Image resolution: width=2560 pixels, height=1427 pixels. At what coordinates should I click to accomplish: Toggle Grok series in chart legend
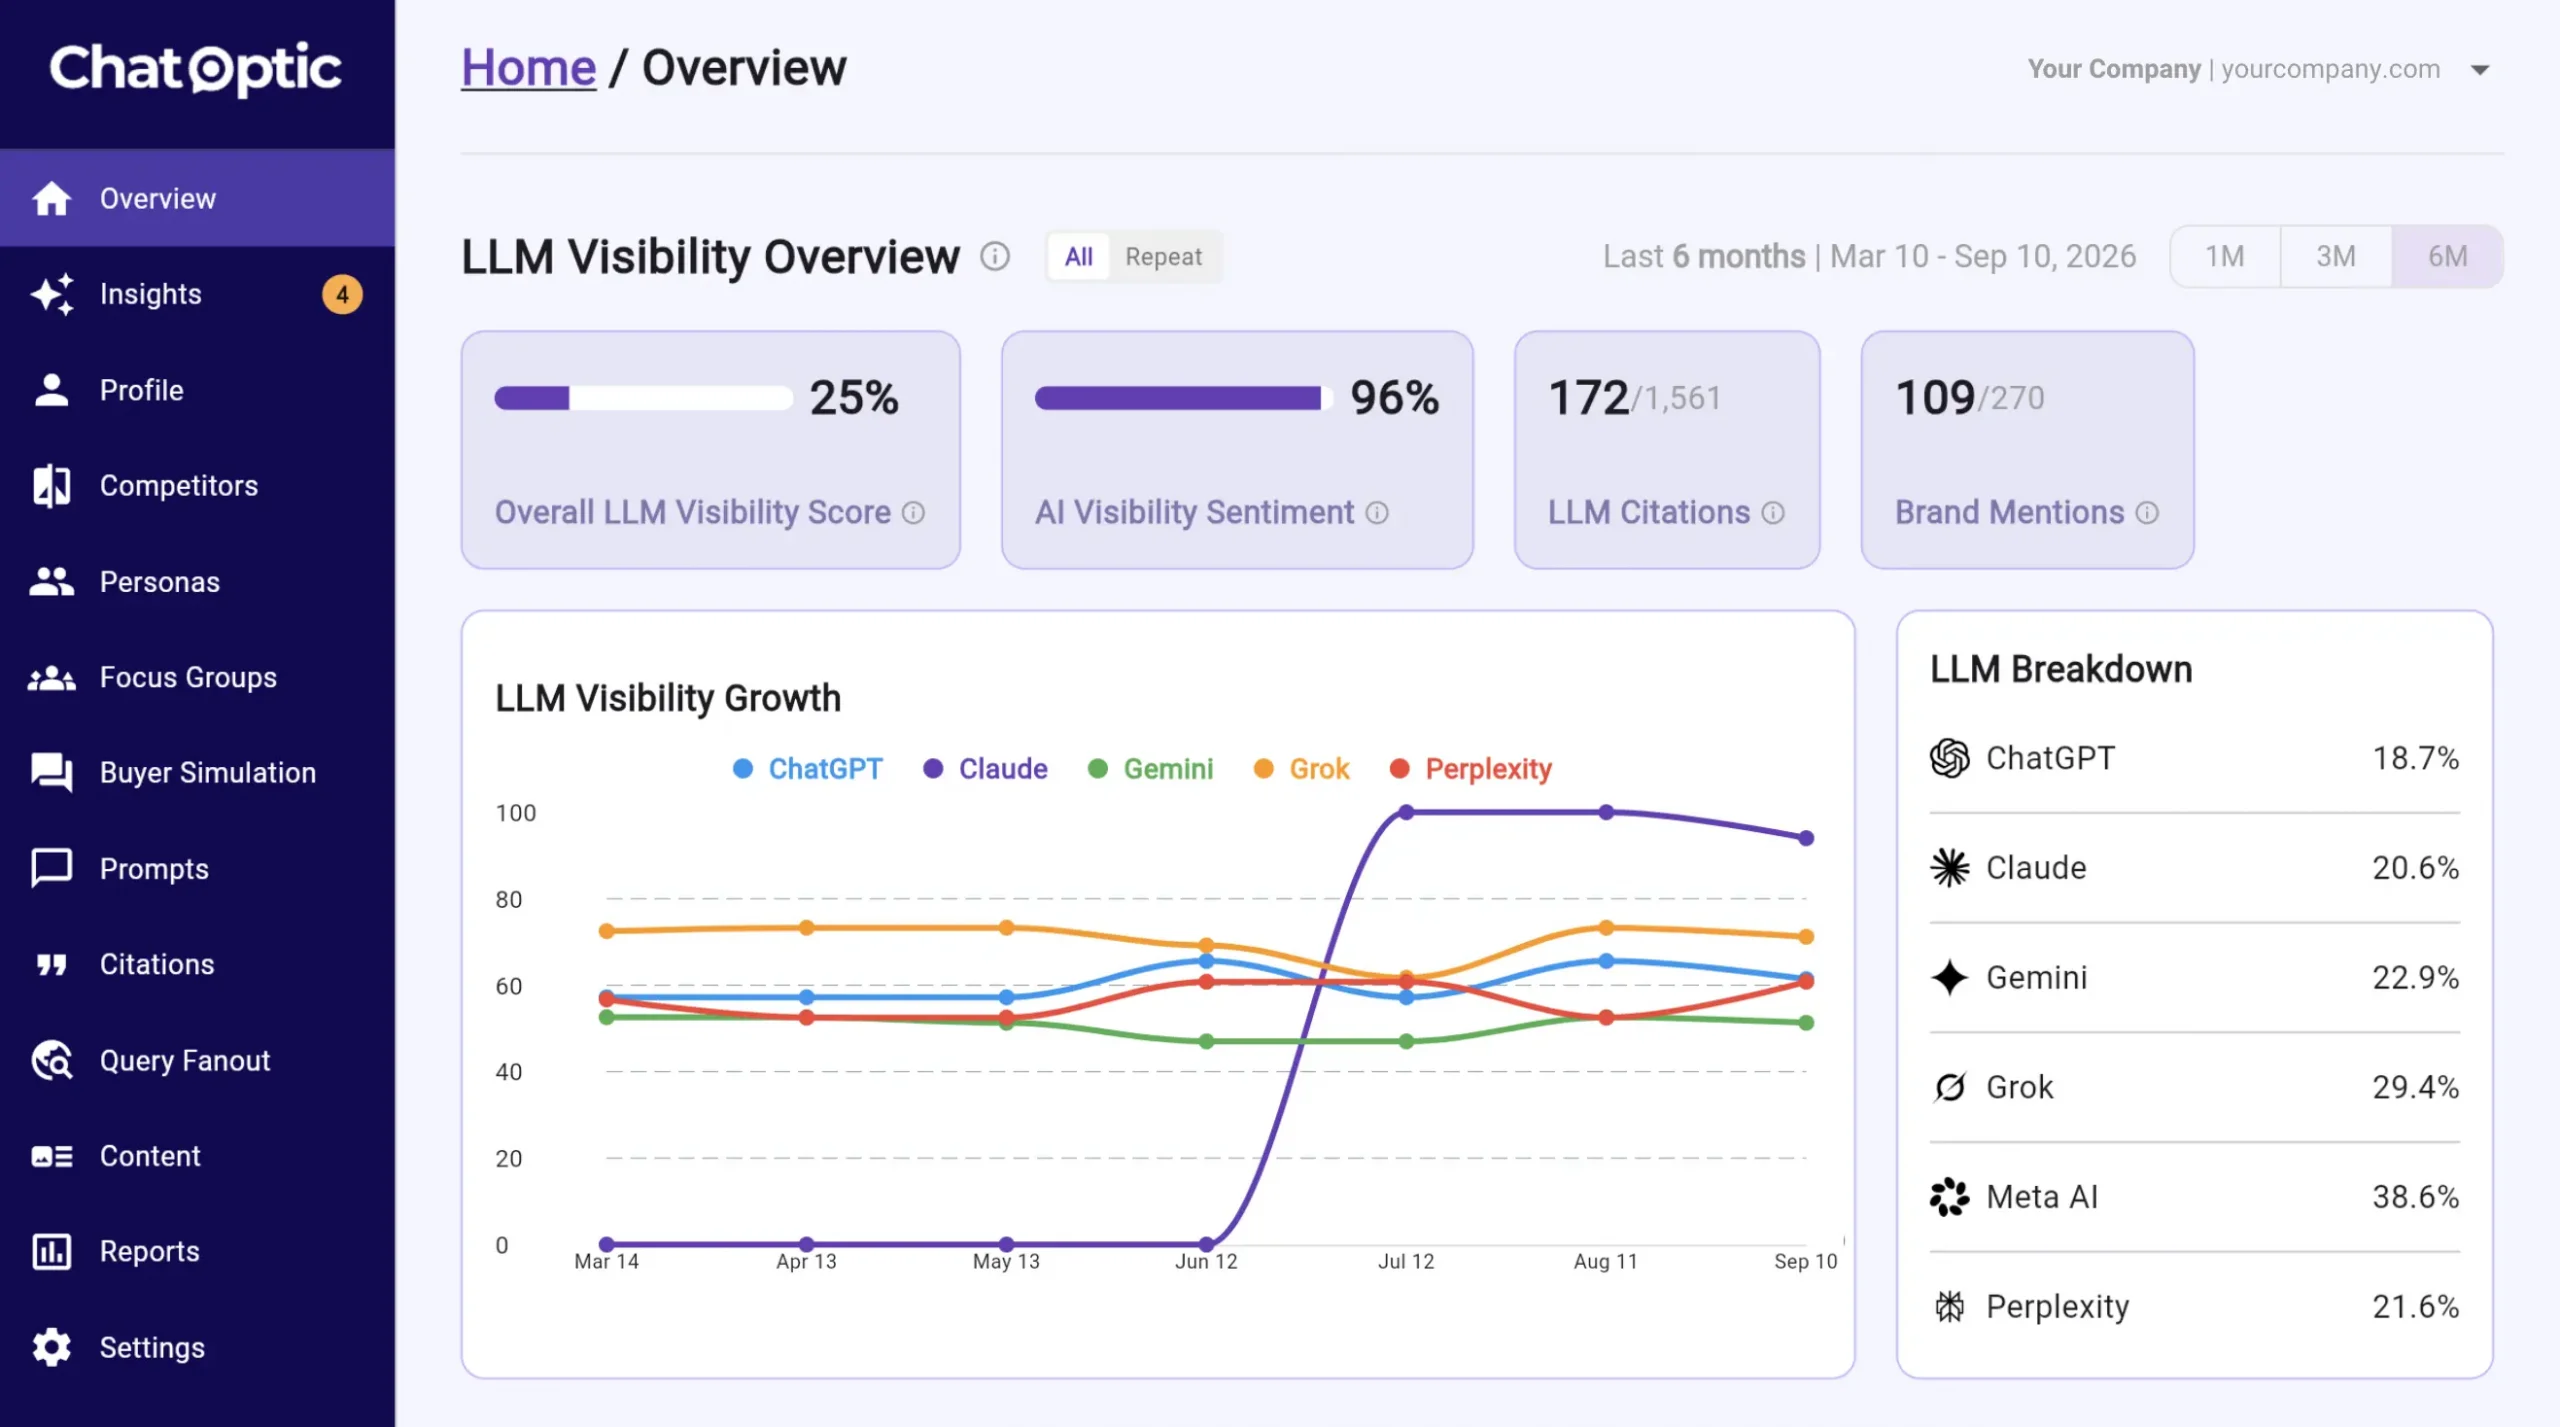click(x=1302, y=769)
